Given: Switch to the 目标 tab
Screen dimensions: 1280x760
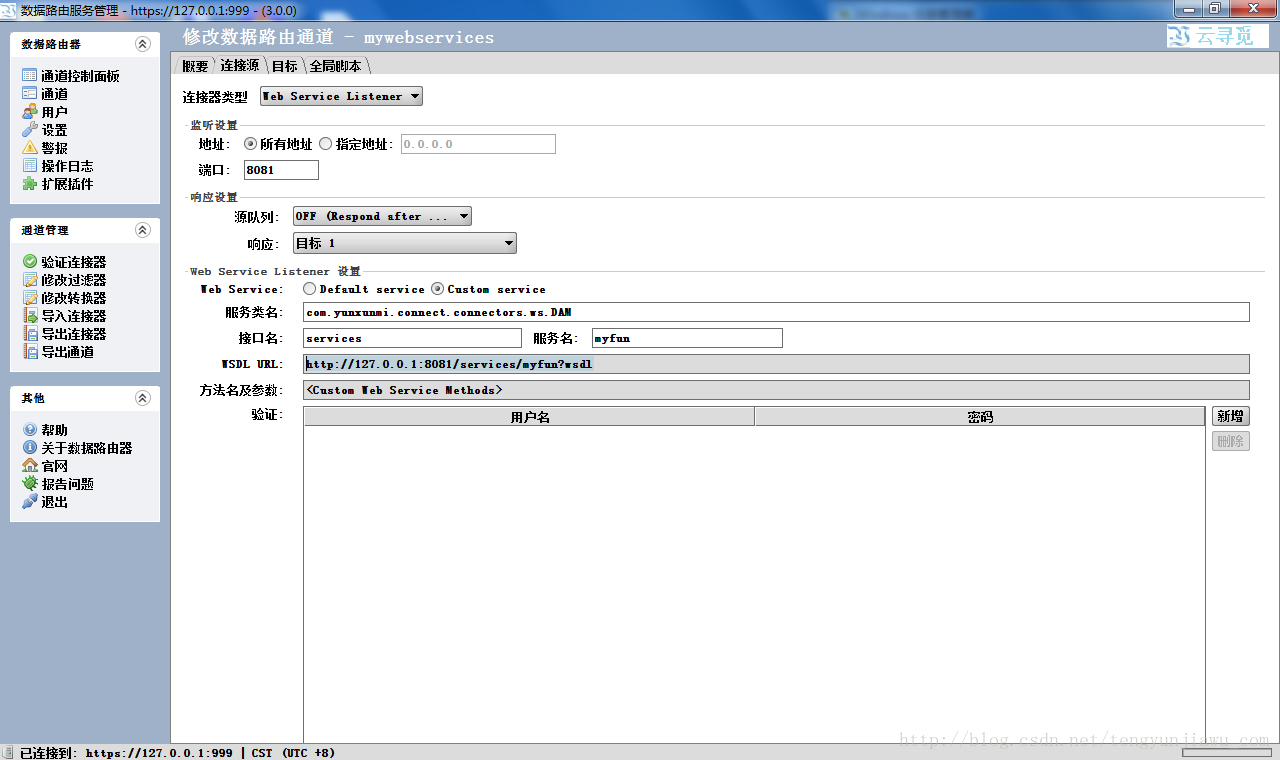Looking at the screenshot, I should click(x=285, y=66).
